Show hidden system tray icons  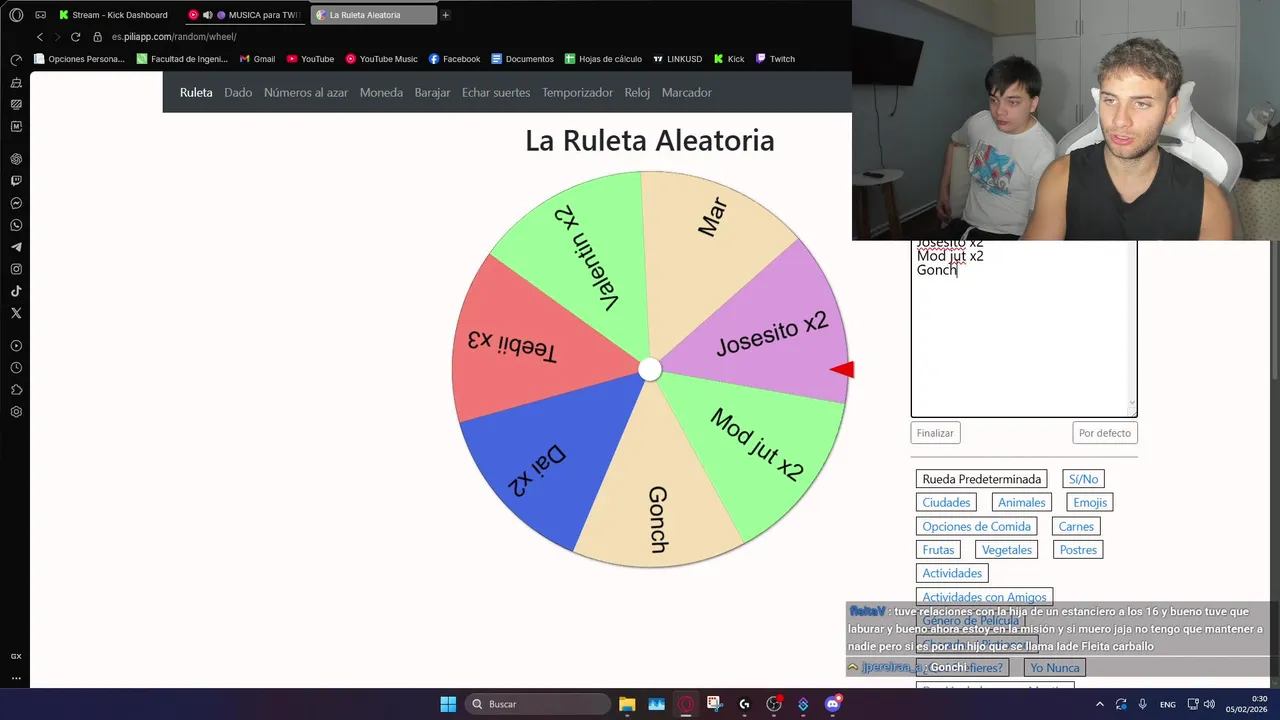[1100, 704]
